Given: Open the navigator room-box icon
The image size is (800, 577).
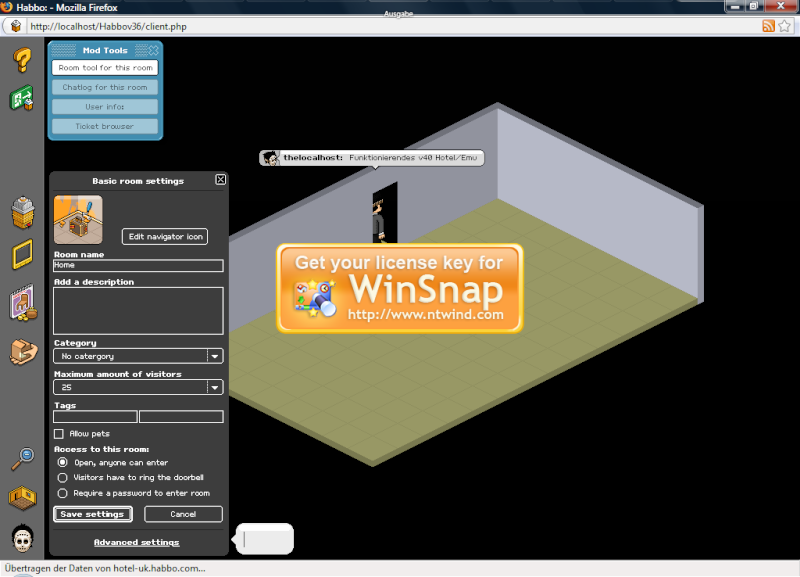Looking at the screenshot, I should [22, 497].
